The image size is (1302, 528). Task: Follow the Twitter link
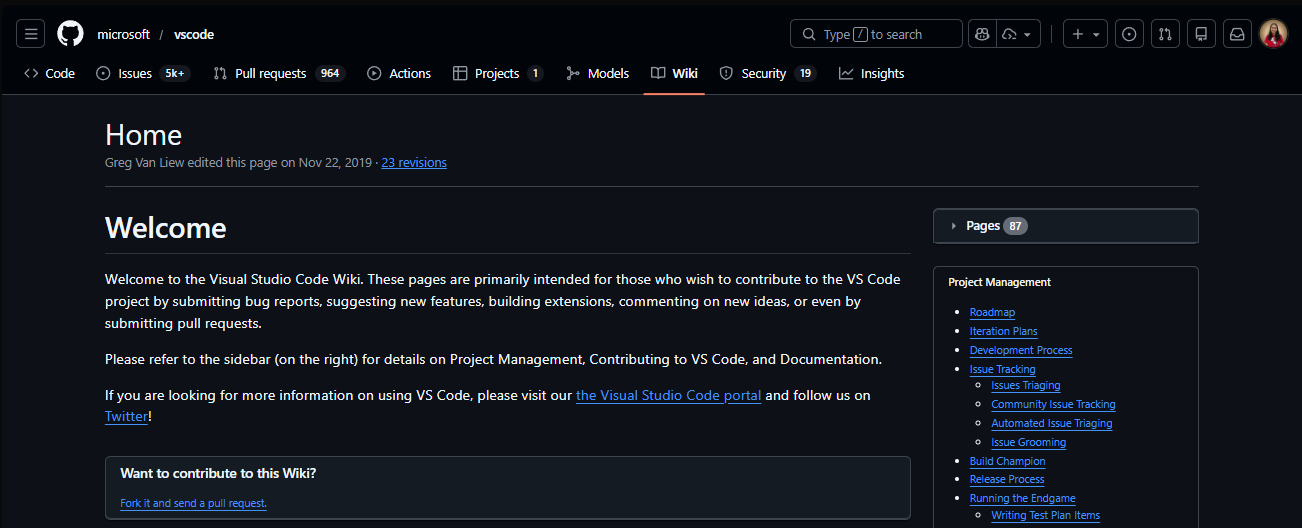coord(126,416)
